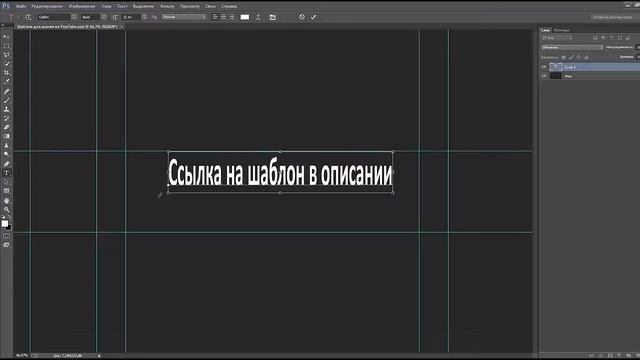Open the layer blend mode dropdown
Screen dimensions: 640x360
coord(572,47)
